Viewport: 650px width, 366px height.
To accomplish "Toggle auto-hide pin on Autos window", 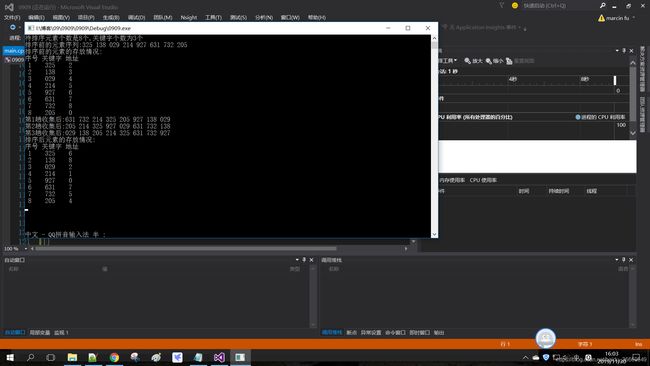I will (304, 259).
